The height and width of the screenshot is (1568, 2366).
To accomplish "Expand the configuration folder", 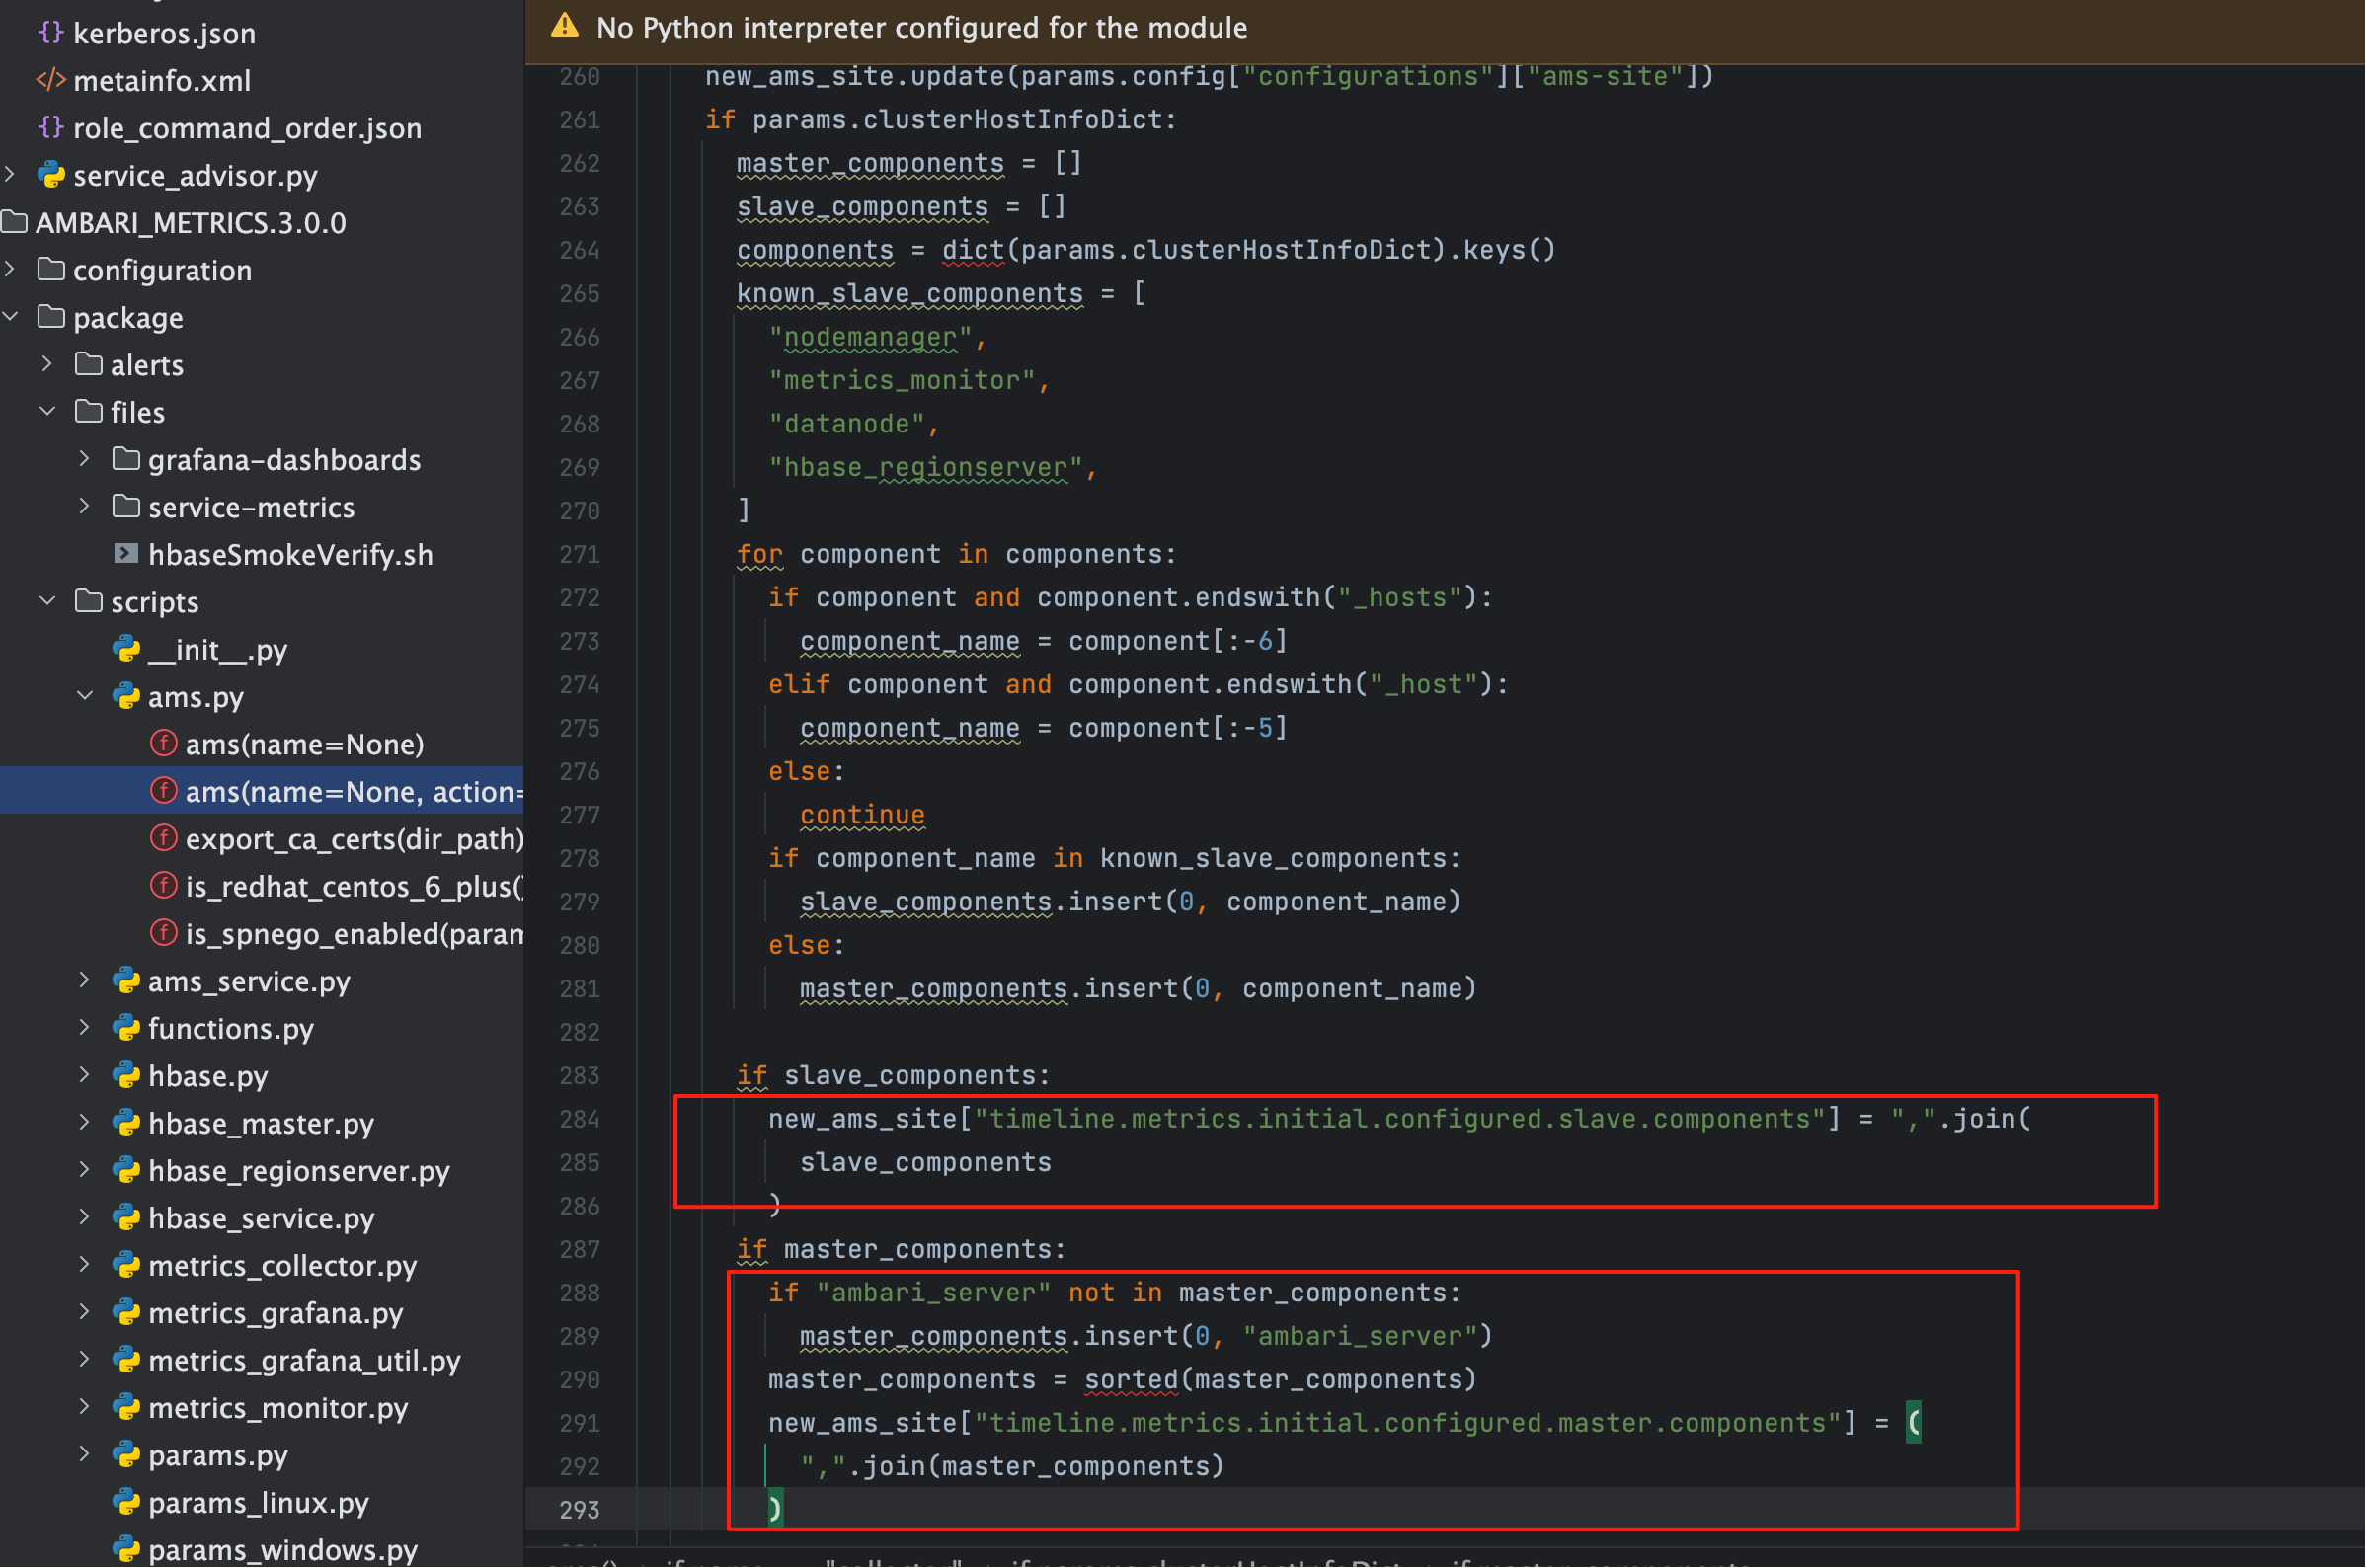I will pos(11,270).
